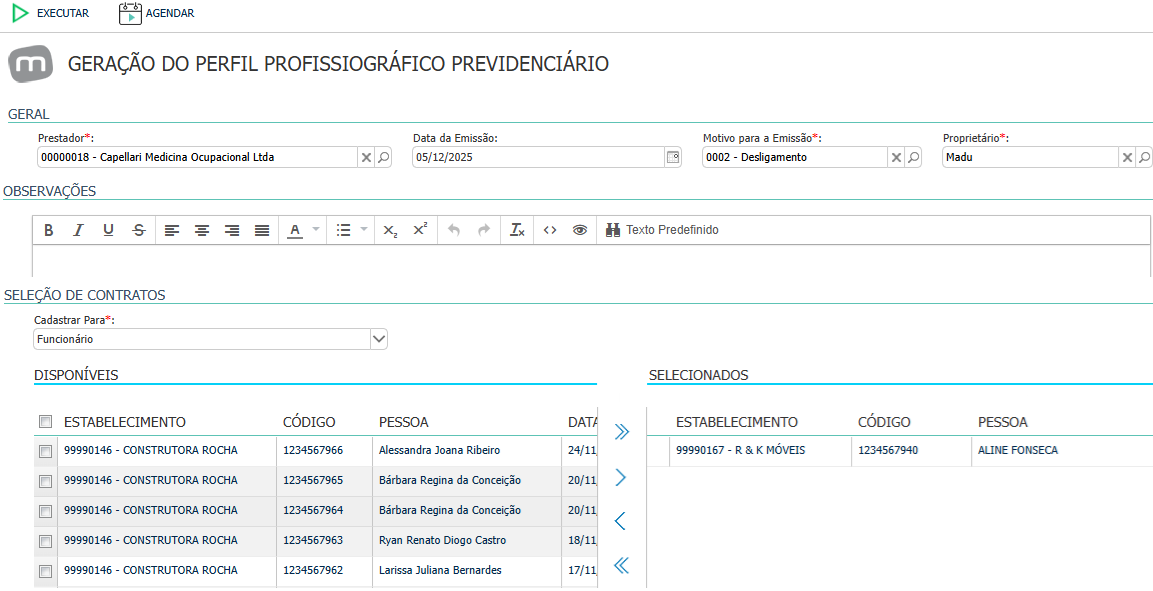Click the Agendar calendar icon
The image size is (1153, 591).
pyautogui.click(x=130, y=13)
